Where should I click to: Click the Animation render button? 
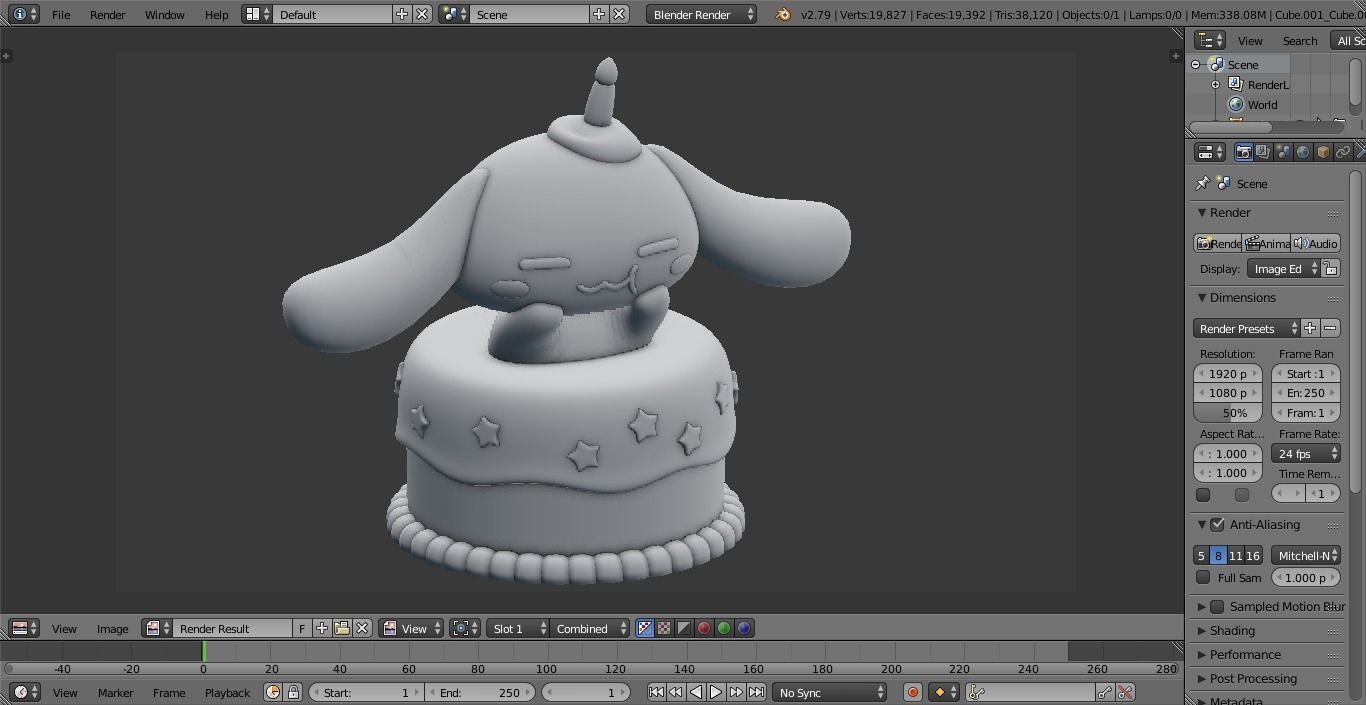click(1267, 244)
